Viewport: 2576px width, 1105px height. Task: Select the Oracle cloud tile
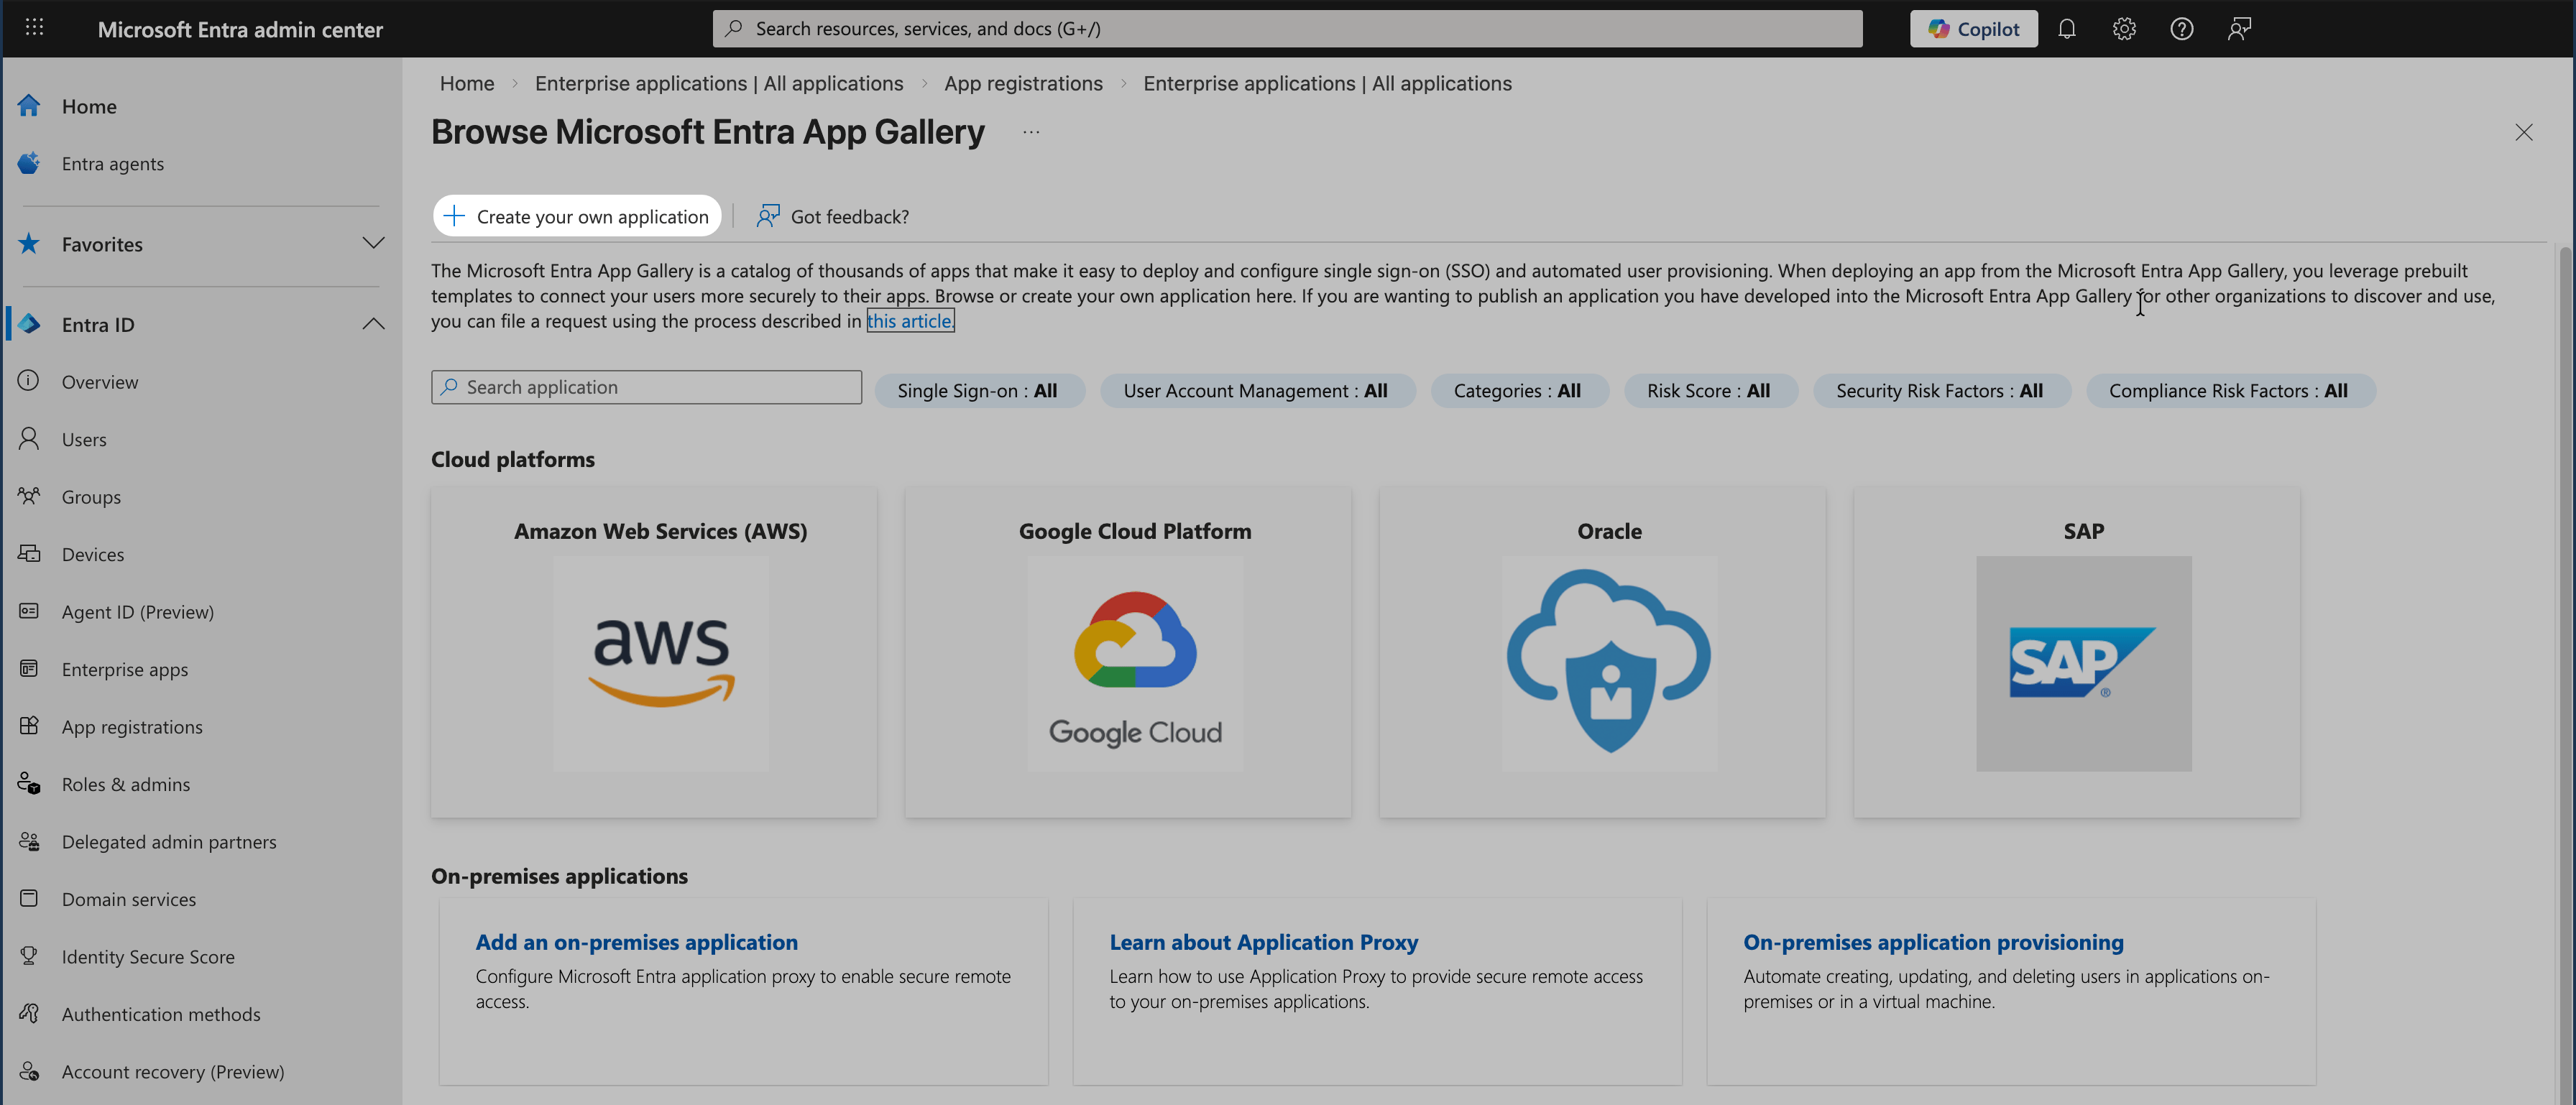1602,652
